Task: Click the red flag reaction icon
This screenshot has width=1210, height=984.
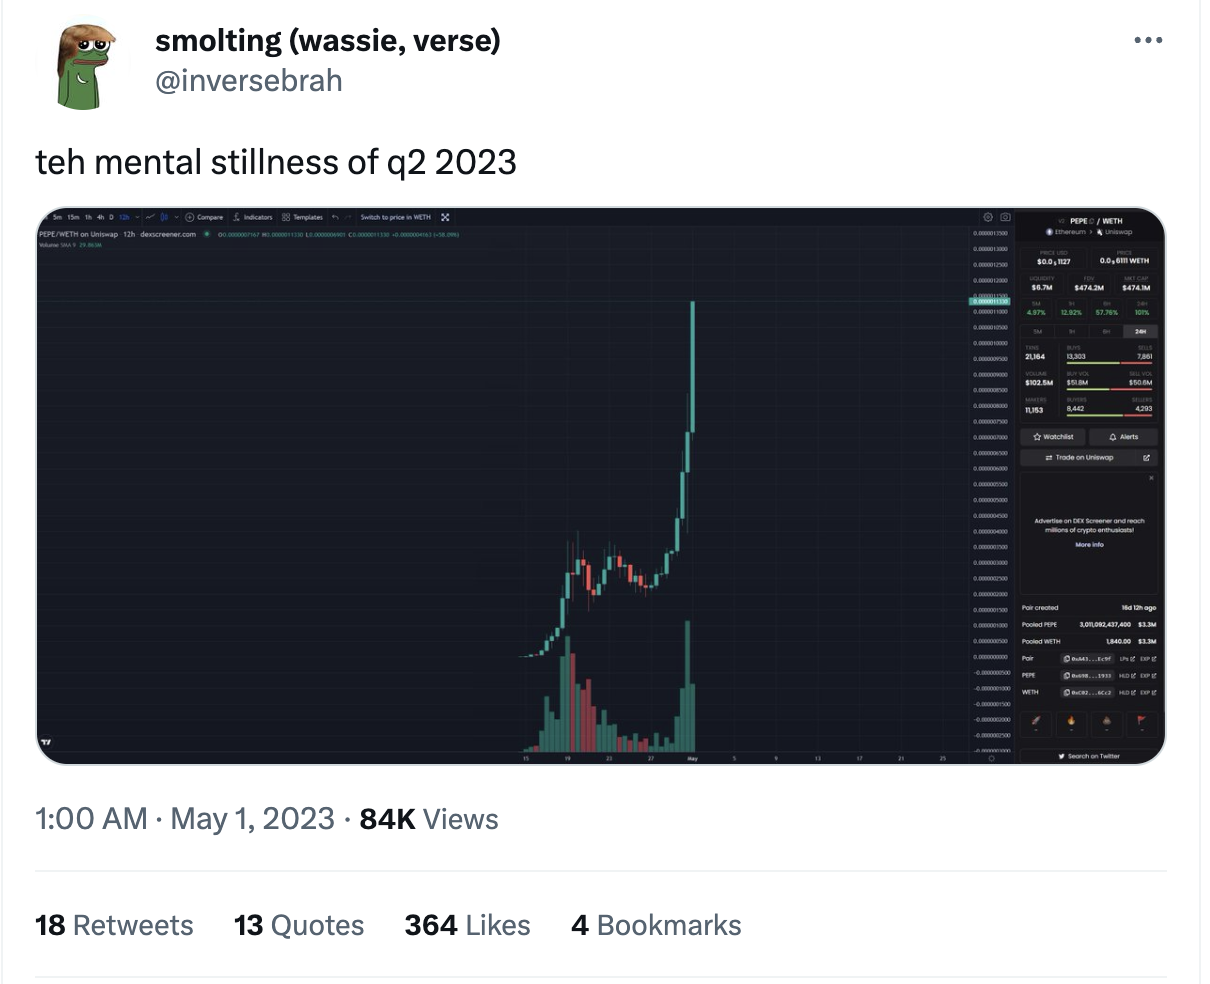Action: click(1141, 721)
